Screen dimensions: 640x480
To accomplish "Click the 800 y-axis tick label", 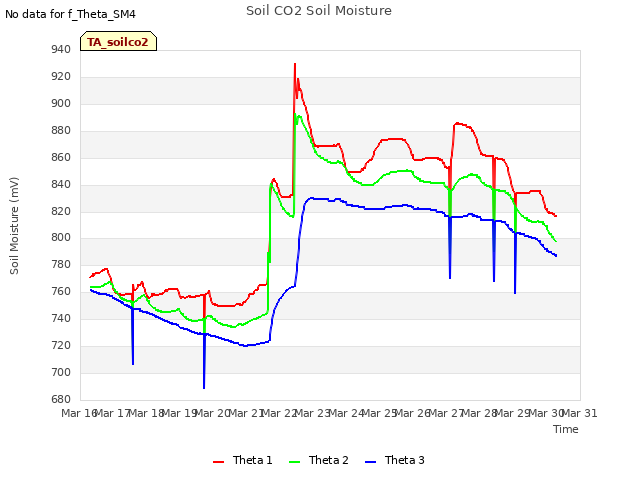I will tap(61, 238).
